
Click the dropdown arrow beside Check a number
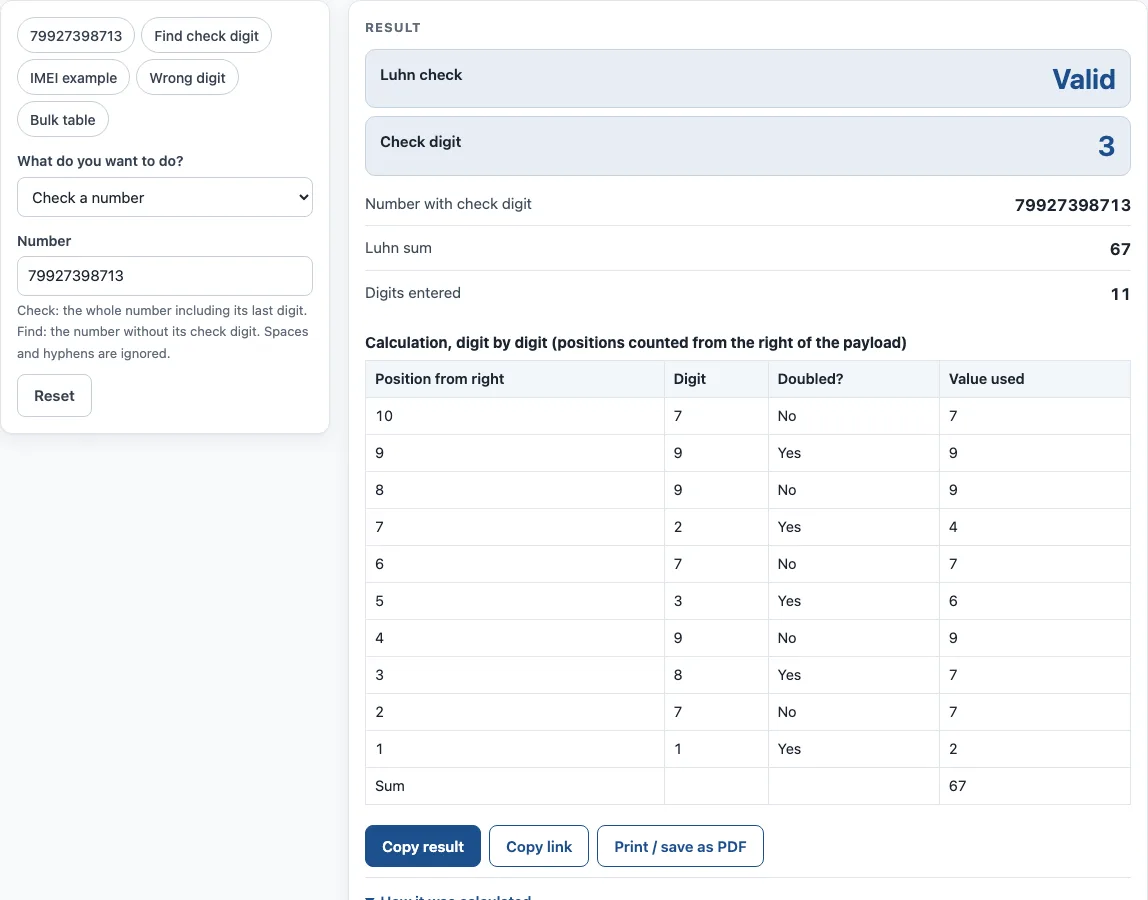click(x=303, y=197)
